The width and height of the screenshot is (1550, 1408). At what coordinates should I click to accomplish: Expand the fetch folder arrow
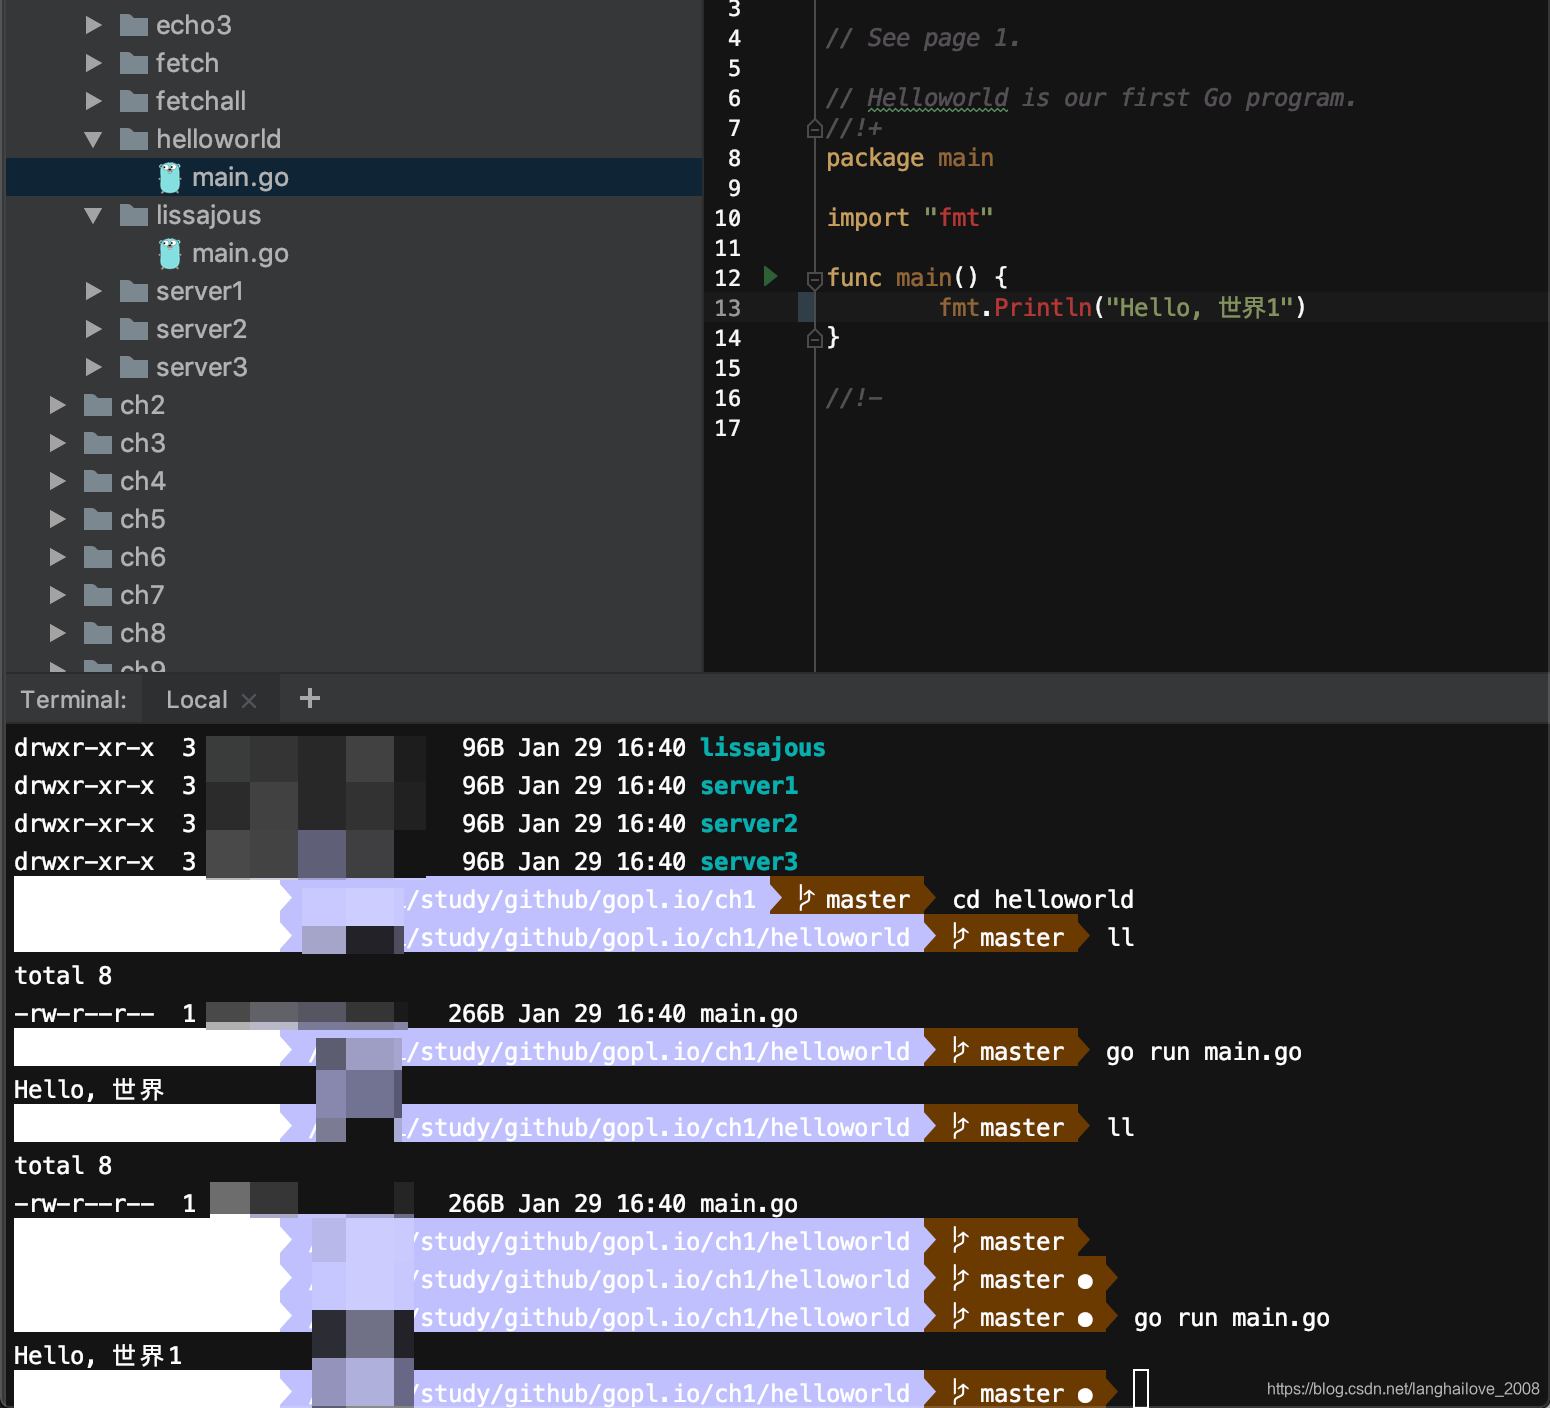point(94,63)
